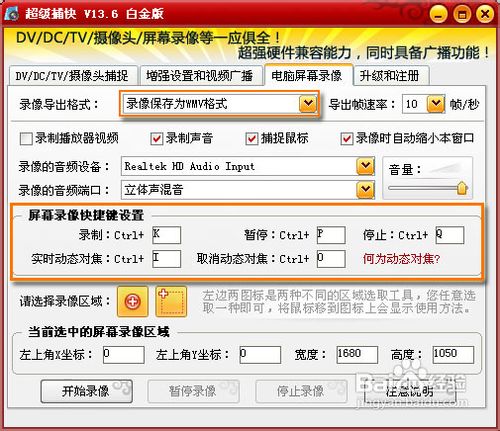Click 注意说明 button
This screenshot has height=431, width=500.
click(x=410, y=391)
